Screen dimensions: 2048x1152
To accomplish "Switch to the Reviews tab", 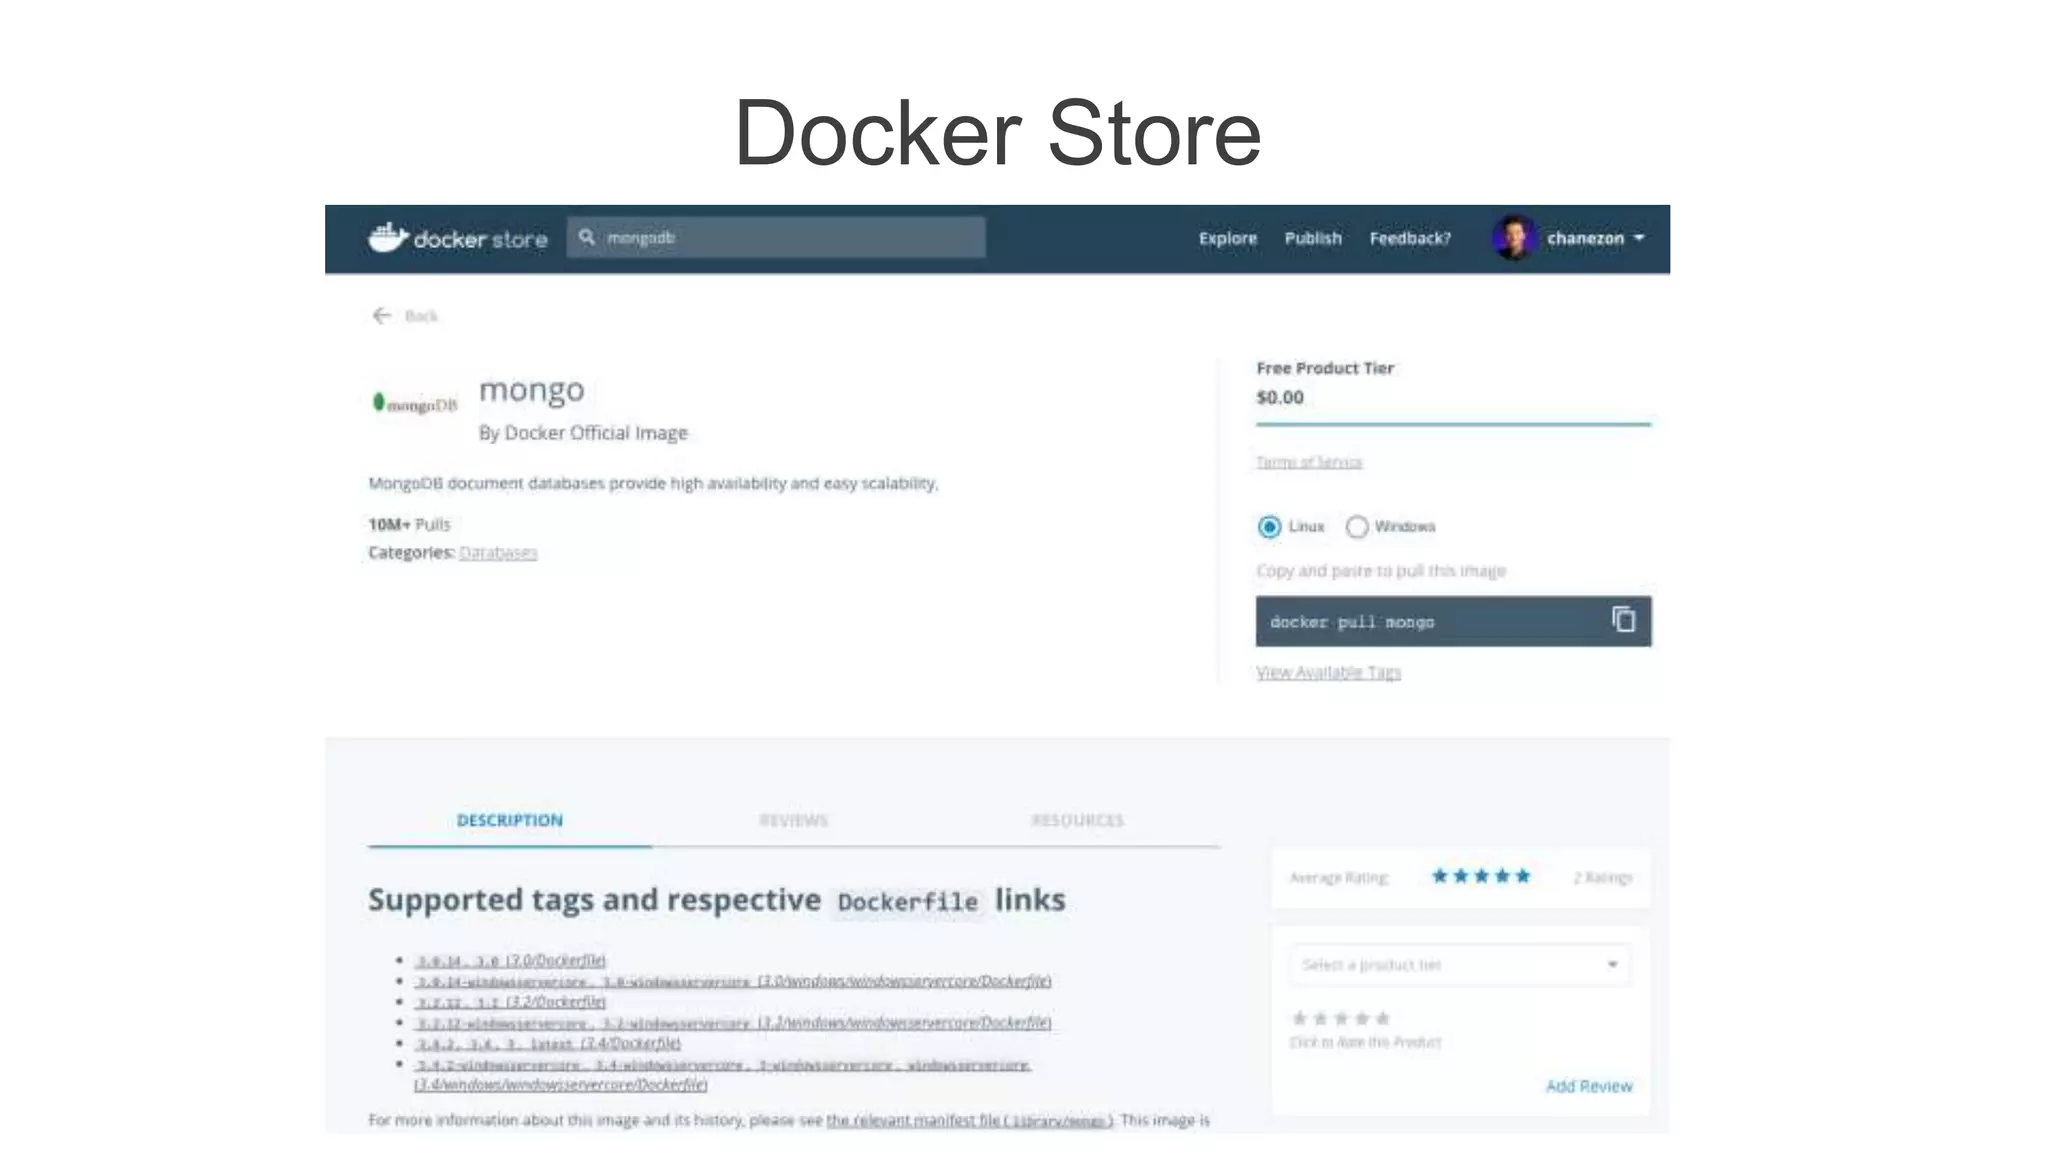I will point(793,820).
